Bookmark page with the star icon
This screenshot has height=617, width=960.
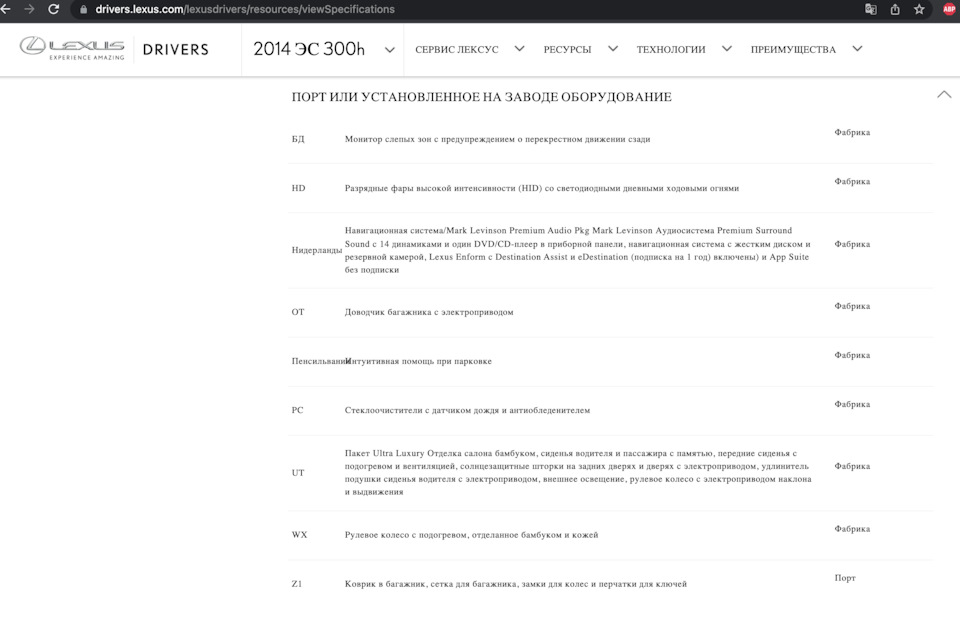[919, 9]
